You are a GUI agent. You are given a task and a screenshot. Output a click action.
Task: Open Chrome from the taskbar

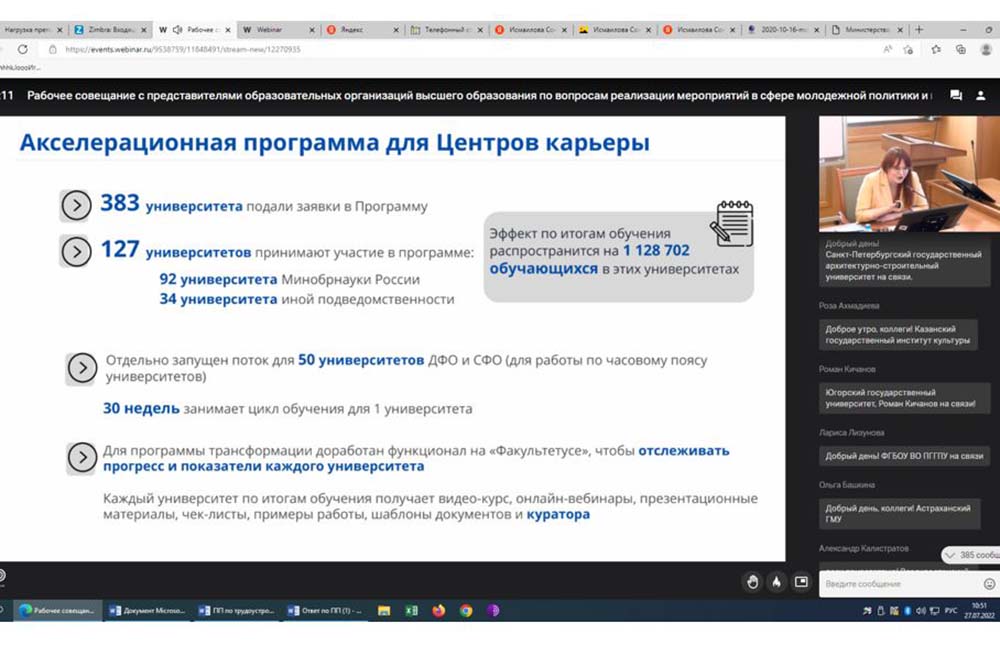click(466, 610)
